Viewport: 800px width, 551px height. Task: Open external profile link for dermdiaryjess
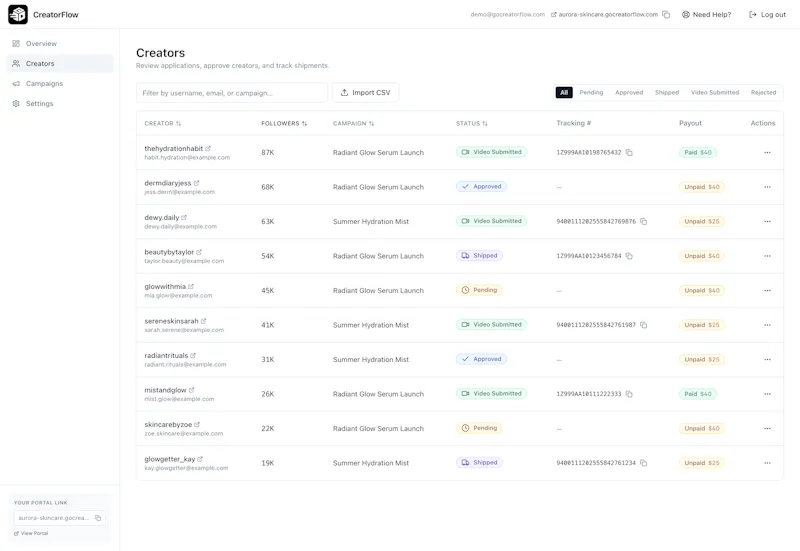coord(196,183)
